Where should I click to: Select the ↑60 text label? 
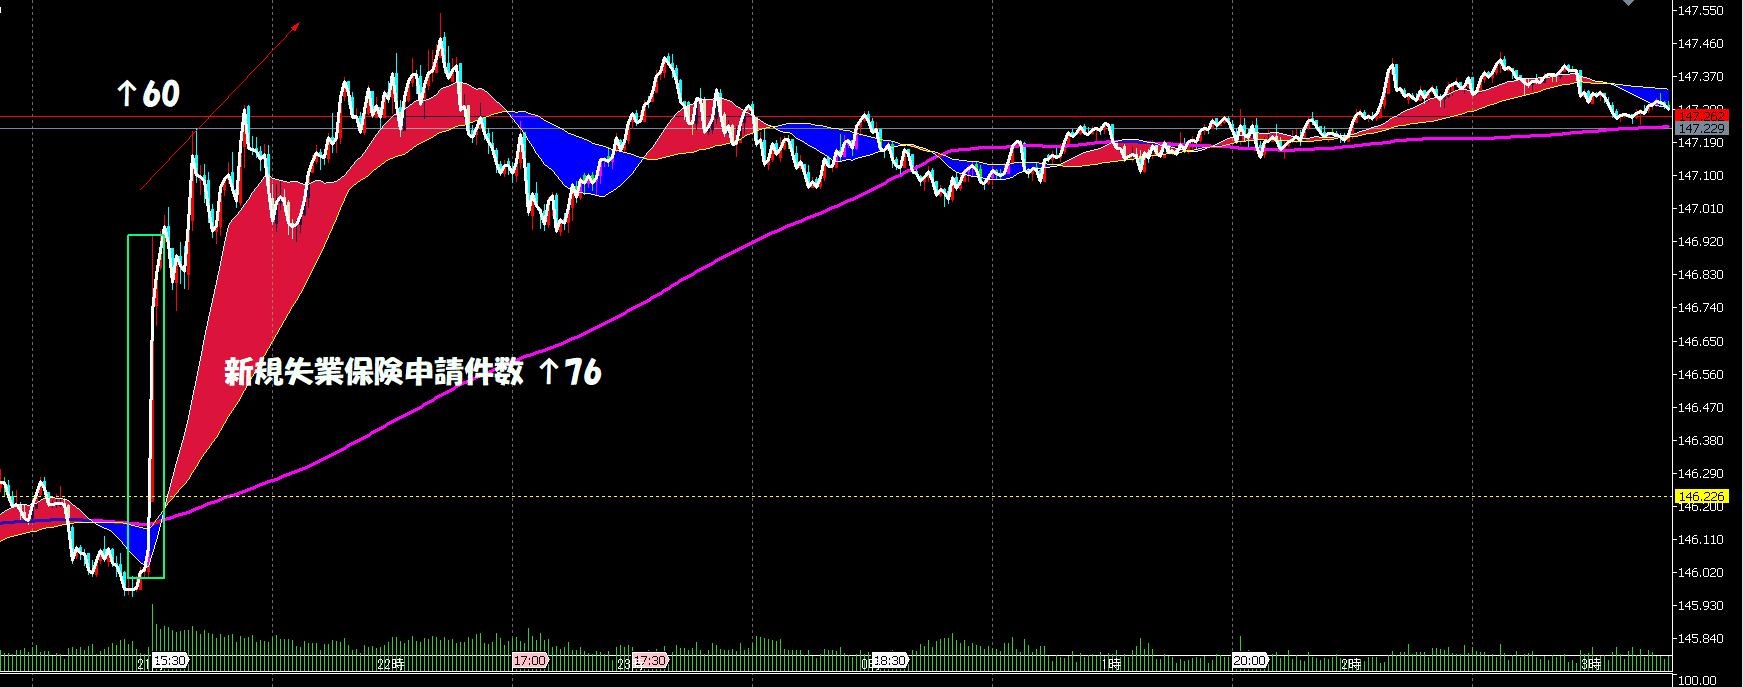tap(148, 94)
